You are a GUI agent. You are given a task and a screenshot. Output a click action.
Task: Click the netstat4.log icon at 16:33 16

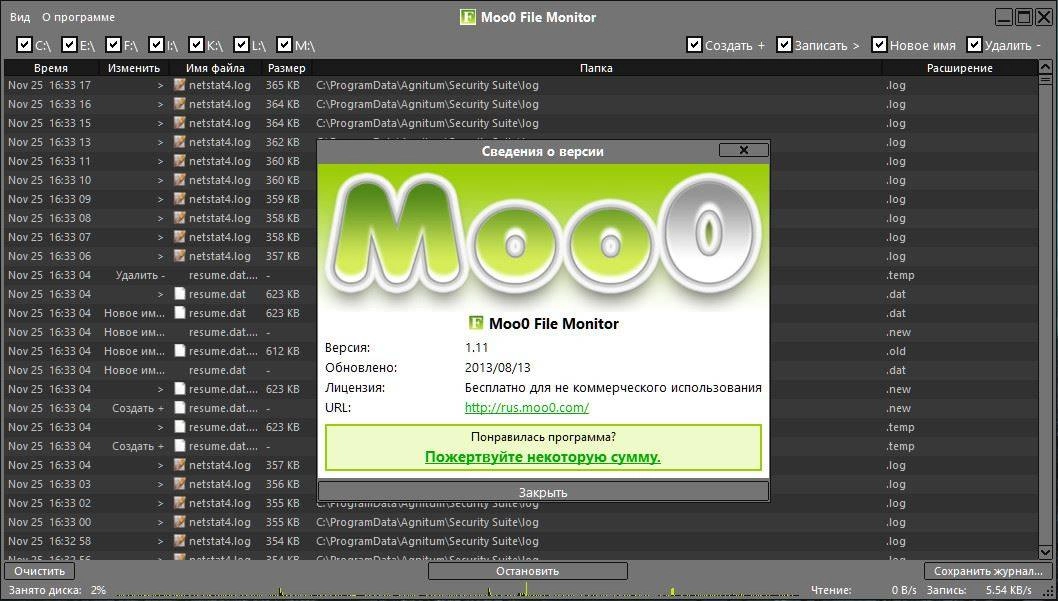[179, 104]
